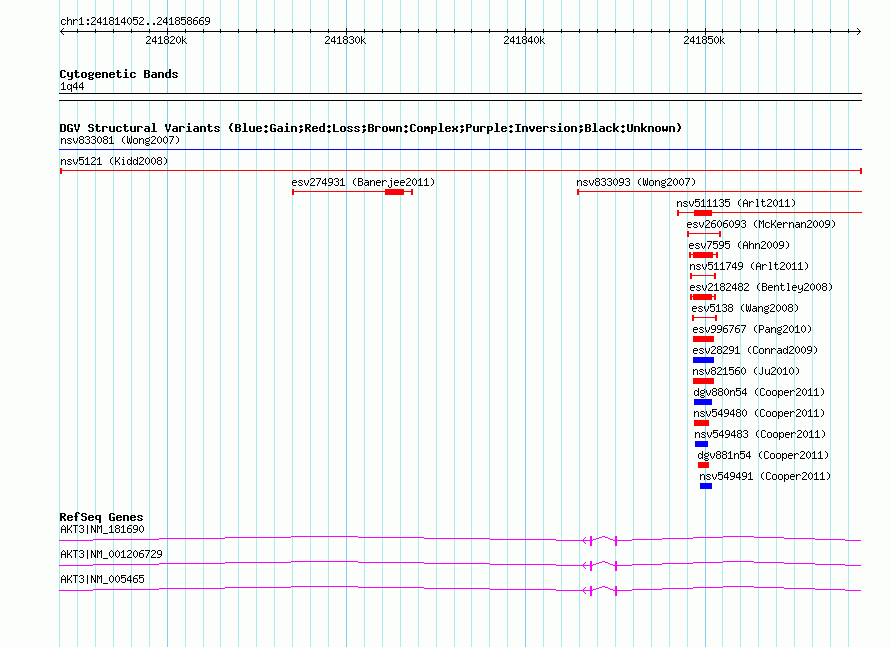Click the nsv511135 (Arlt2011) label

tap(736, 203)
